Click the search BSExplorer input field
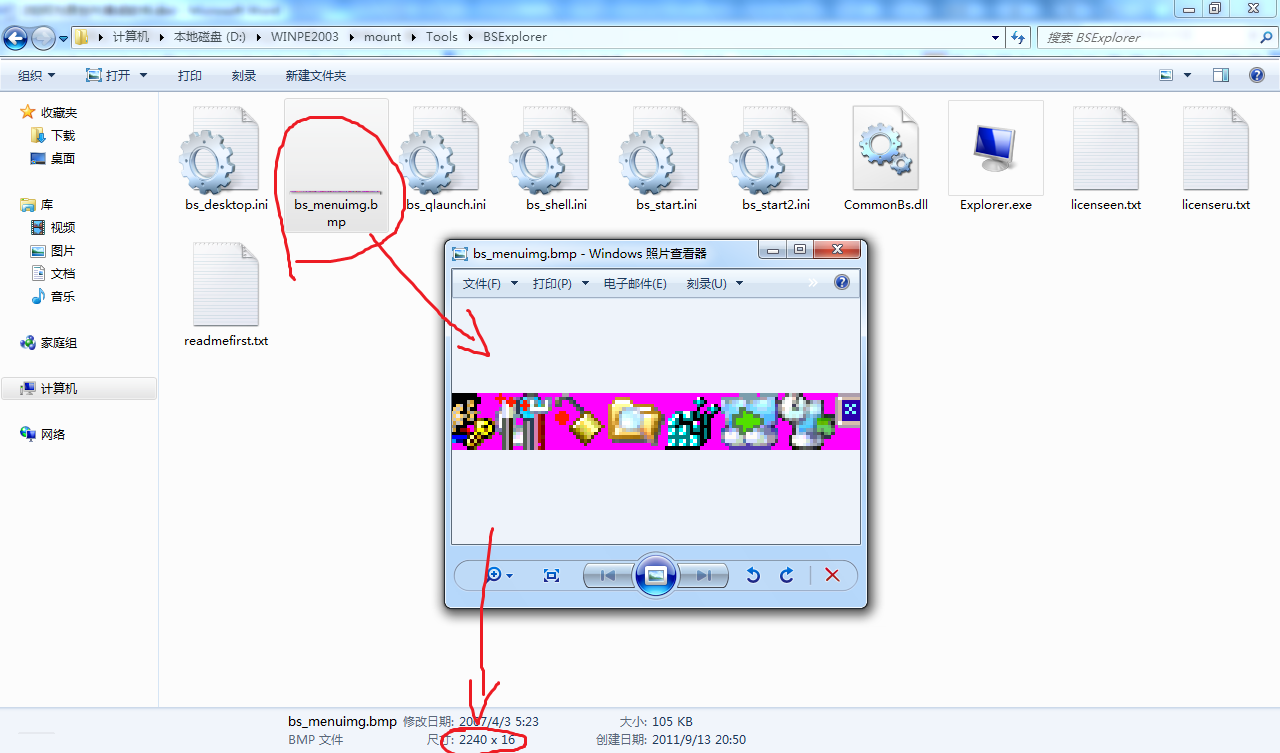The height and width of the screenshot is (753, 1280). 1145,37
